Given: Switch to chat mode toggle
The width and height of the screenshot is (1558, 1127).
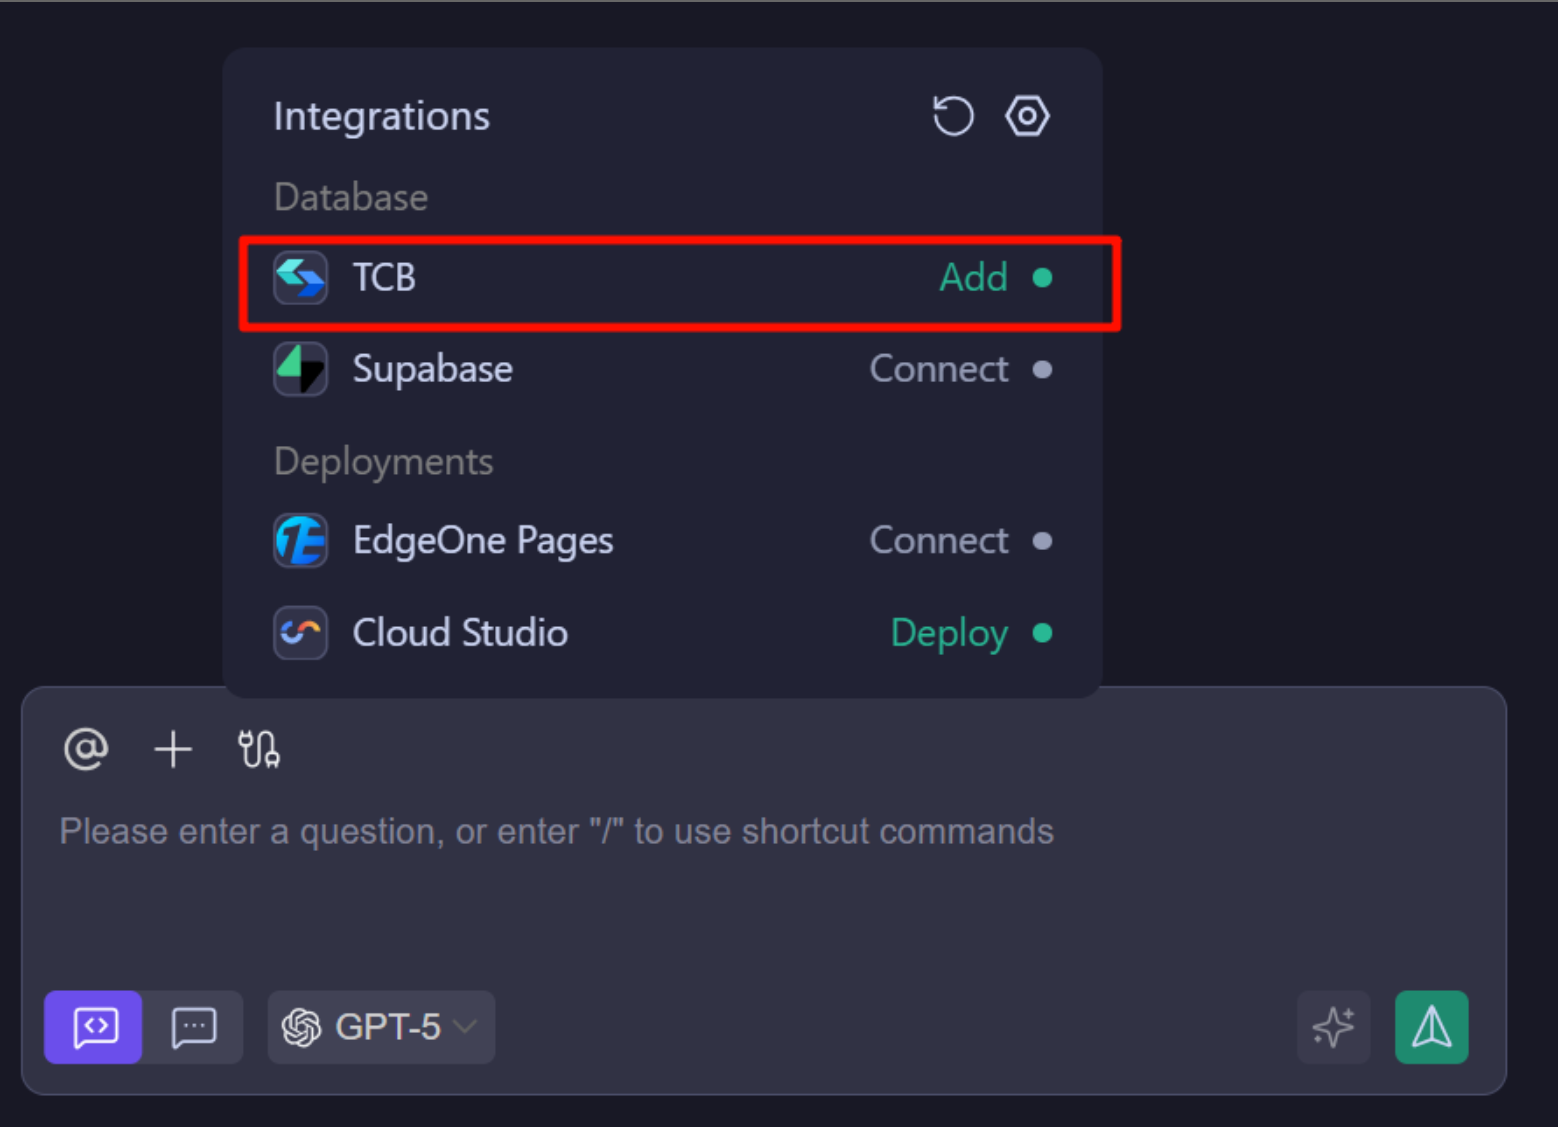Looking at the screenshot, I should 194,1027.
